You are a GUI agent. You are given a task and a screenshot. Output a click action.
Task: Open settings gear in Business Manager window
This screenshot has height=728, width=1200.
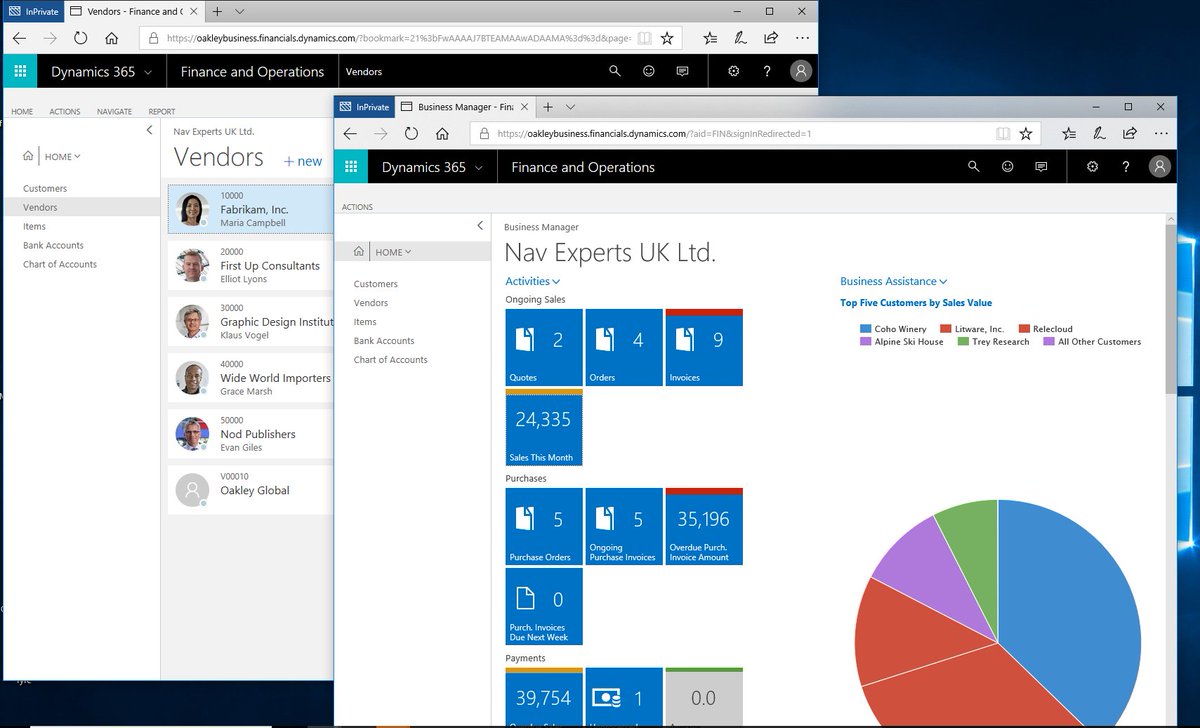click(1092, 167)
